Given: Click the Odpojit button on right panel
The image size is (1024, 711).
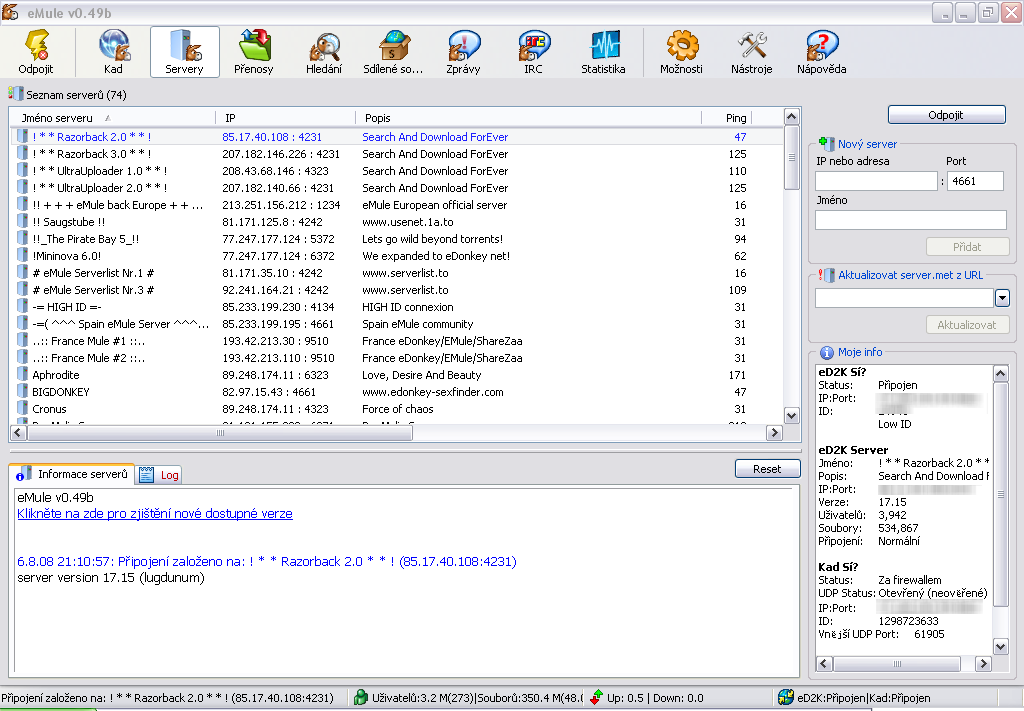Looking at the screenshot, I should [946, 115].
